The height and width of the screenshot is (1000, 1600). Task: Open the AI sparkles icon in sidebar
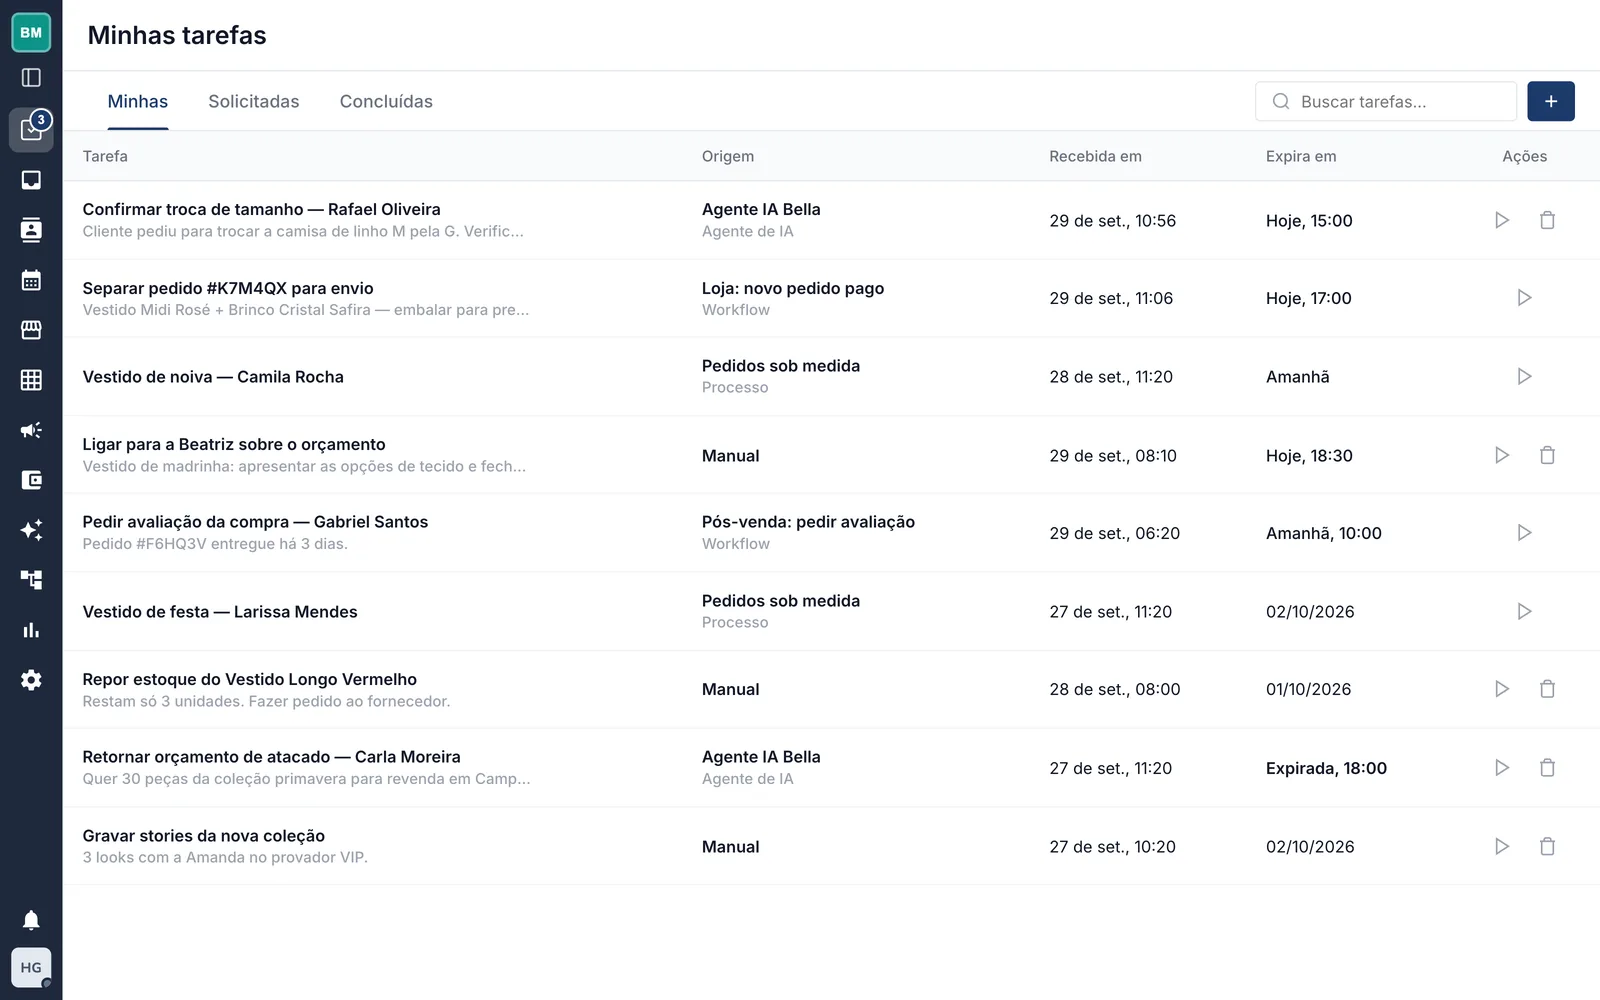(31, 530)
